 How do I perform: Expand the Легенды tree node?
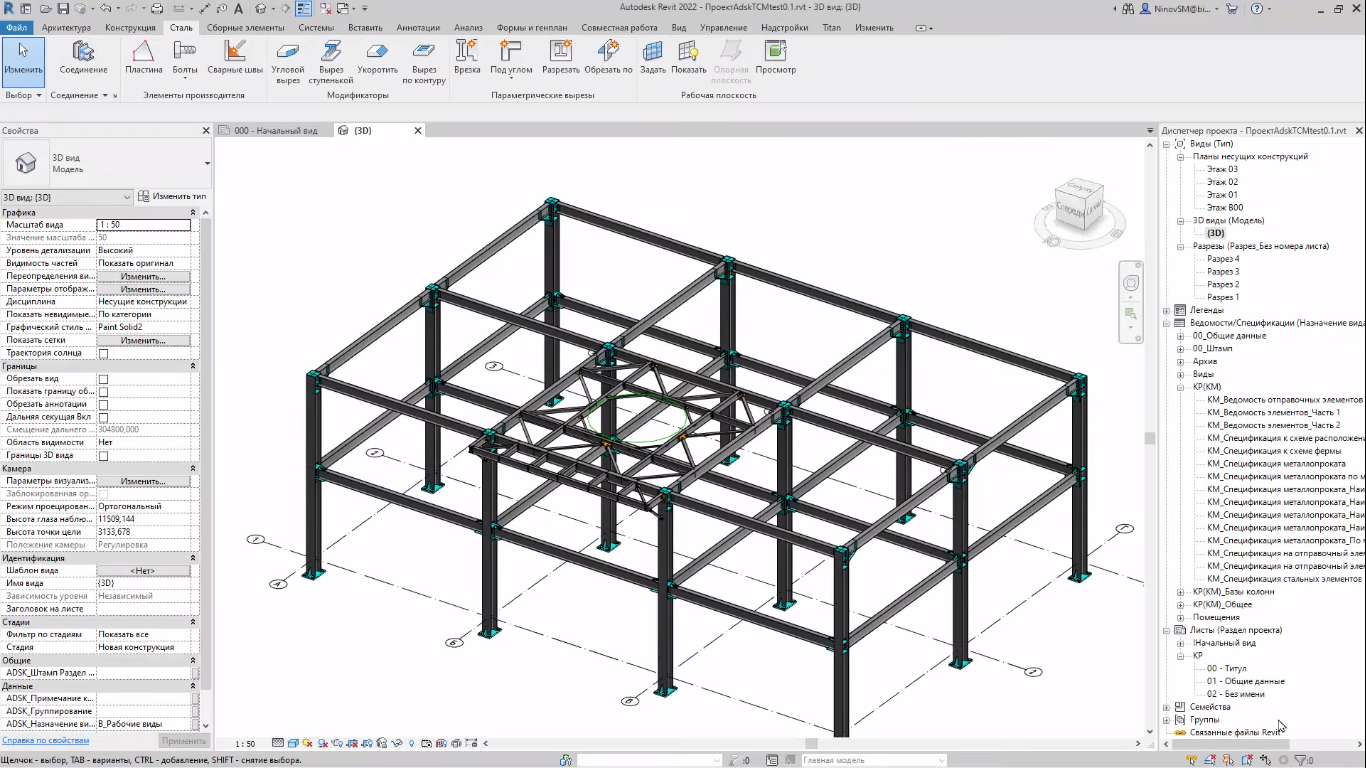pos(1166,310)
